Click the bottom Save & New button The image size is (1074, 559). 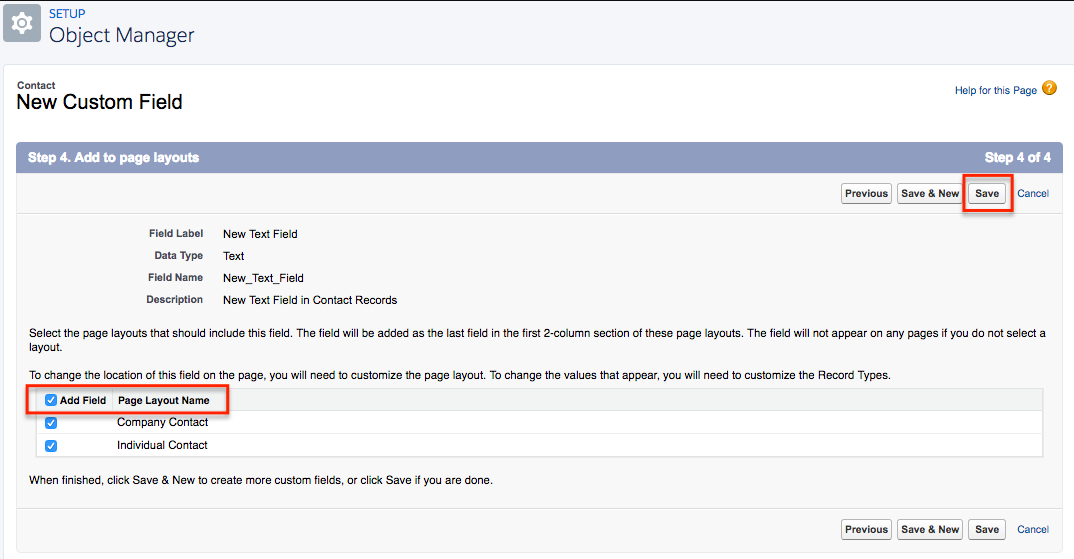click(930, 530)
